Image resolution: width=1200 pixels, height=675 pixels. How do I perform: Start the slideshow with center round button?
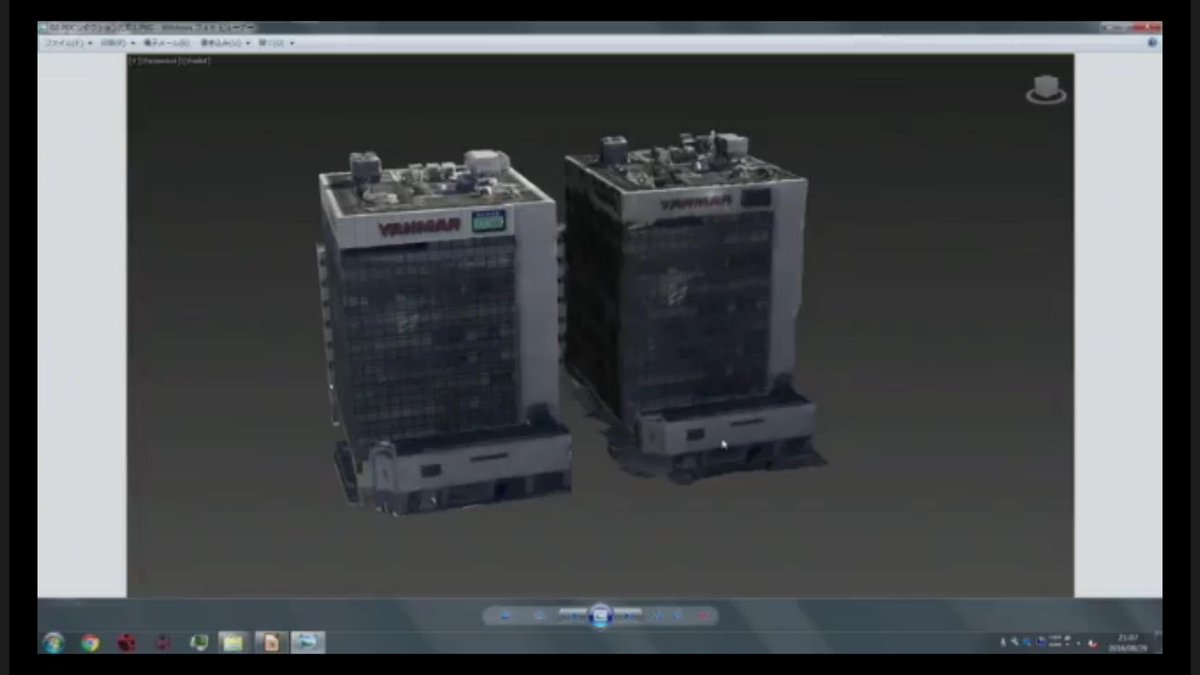tap(600, 616)
